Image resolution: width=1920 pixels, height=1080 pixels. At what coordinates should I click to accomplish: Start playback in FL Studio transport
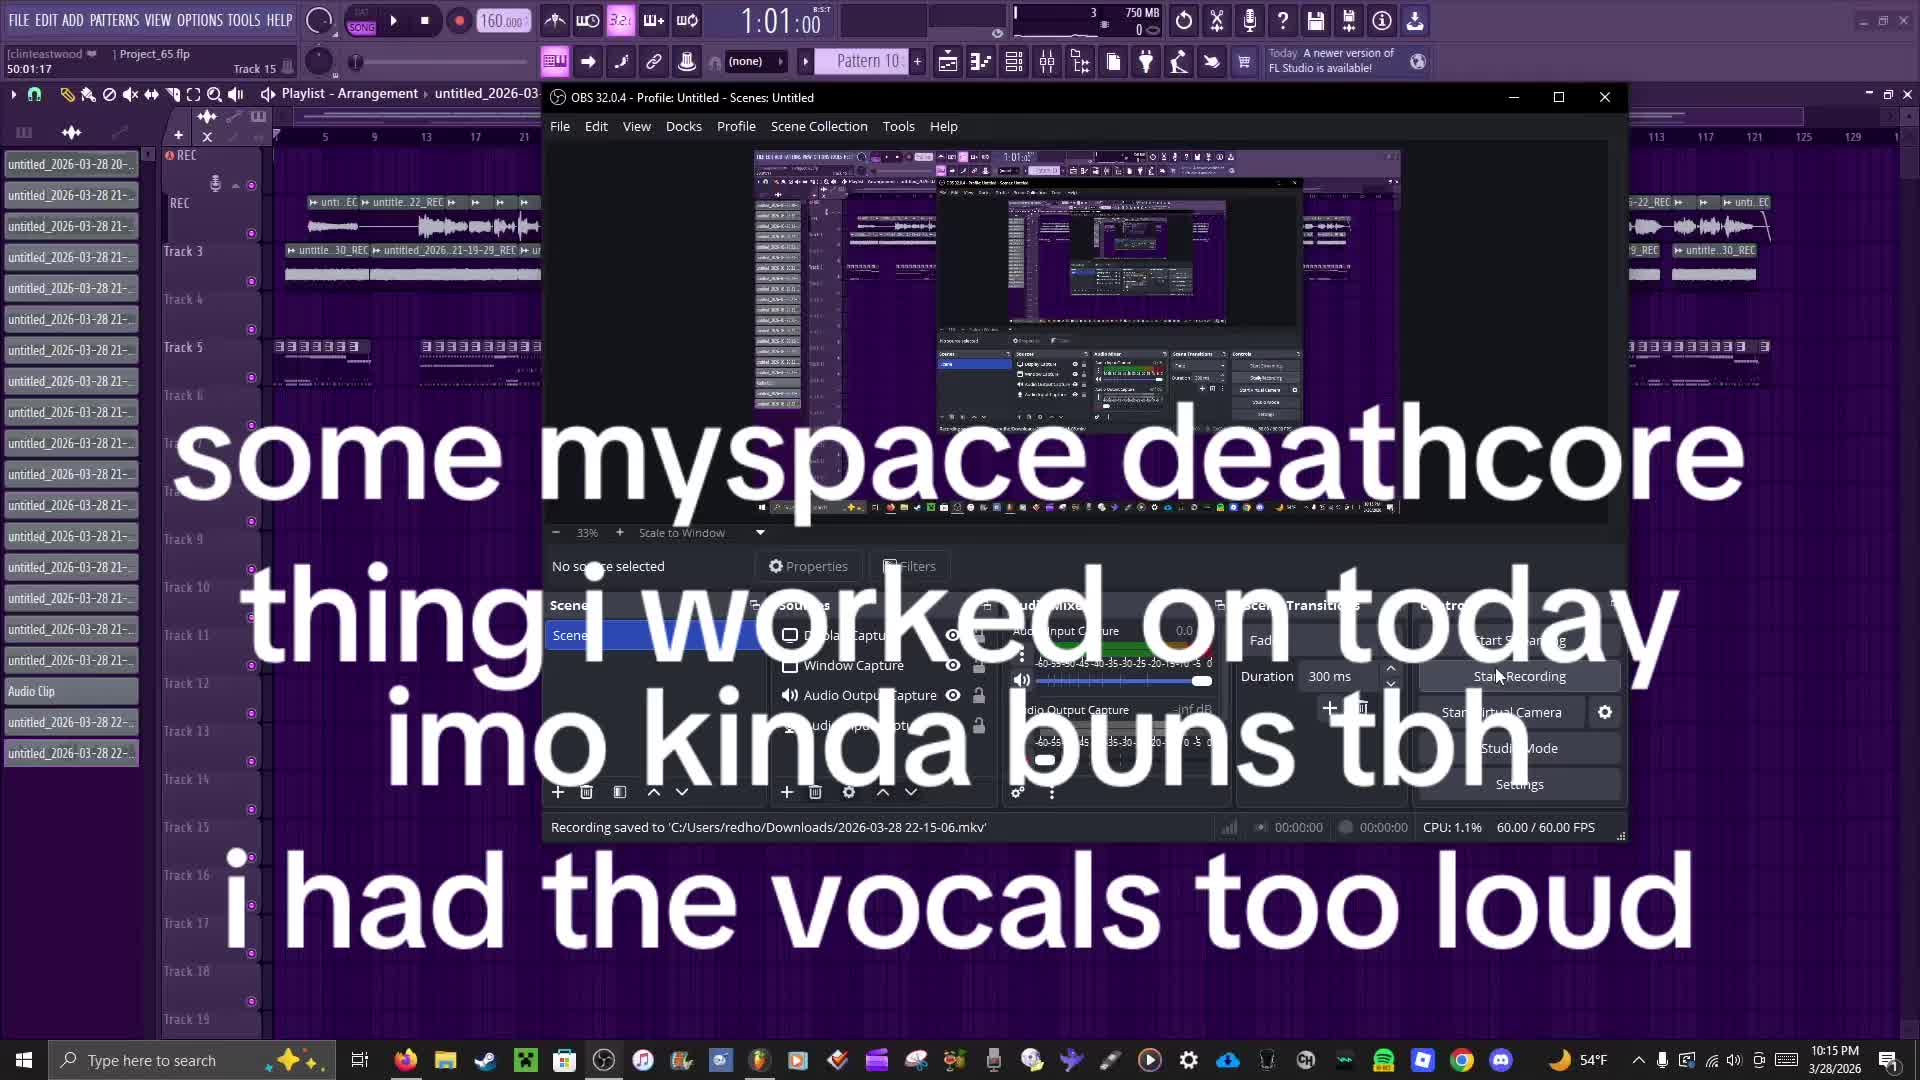pyautogui.click(x=393, y=20)
